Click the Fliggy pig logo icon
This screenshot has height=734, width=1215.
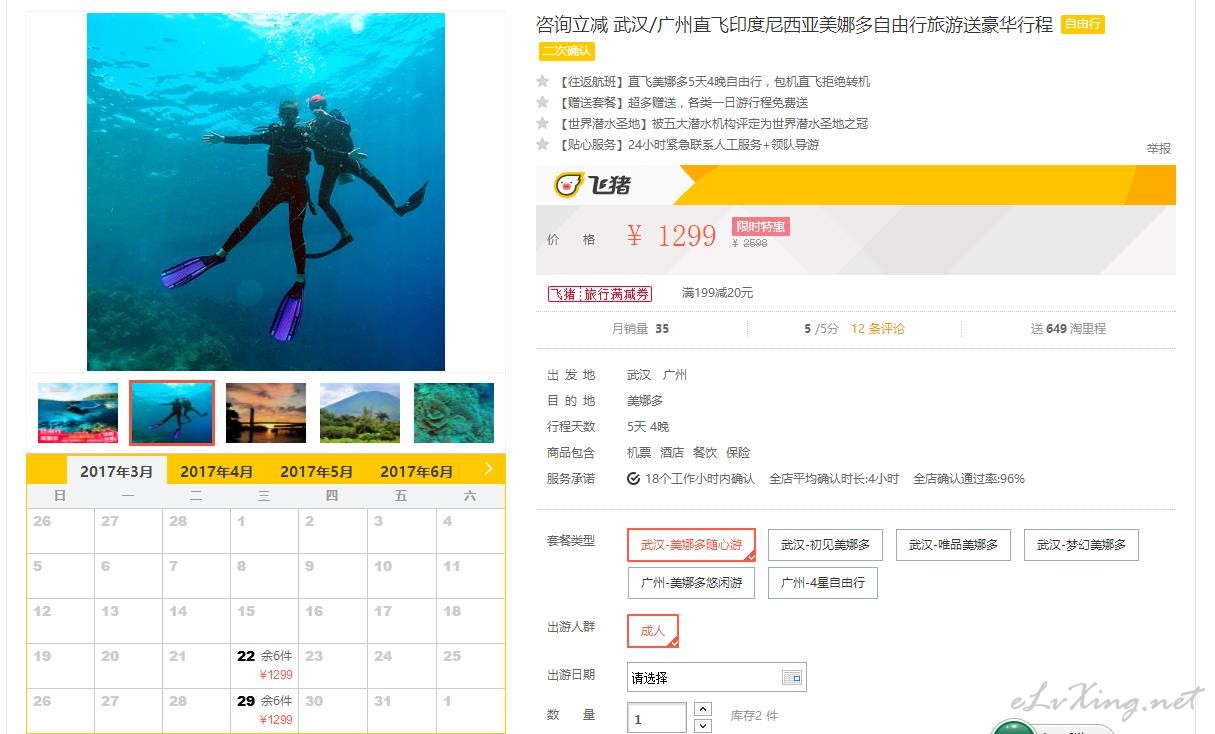(x=569, y=185)
